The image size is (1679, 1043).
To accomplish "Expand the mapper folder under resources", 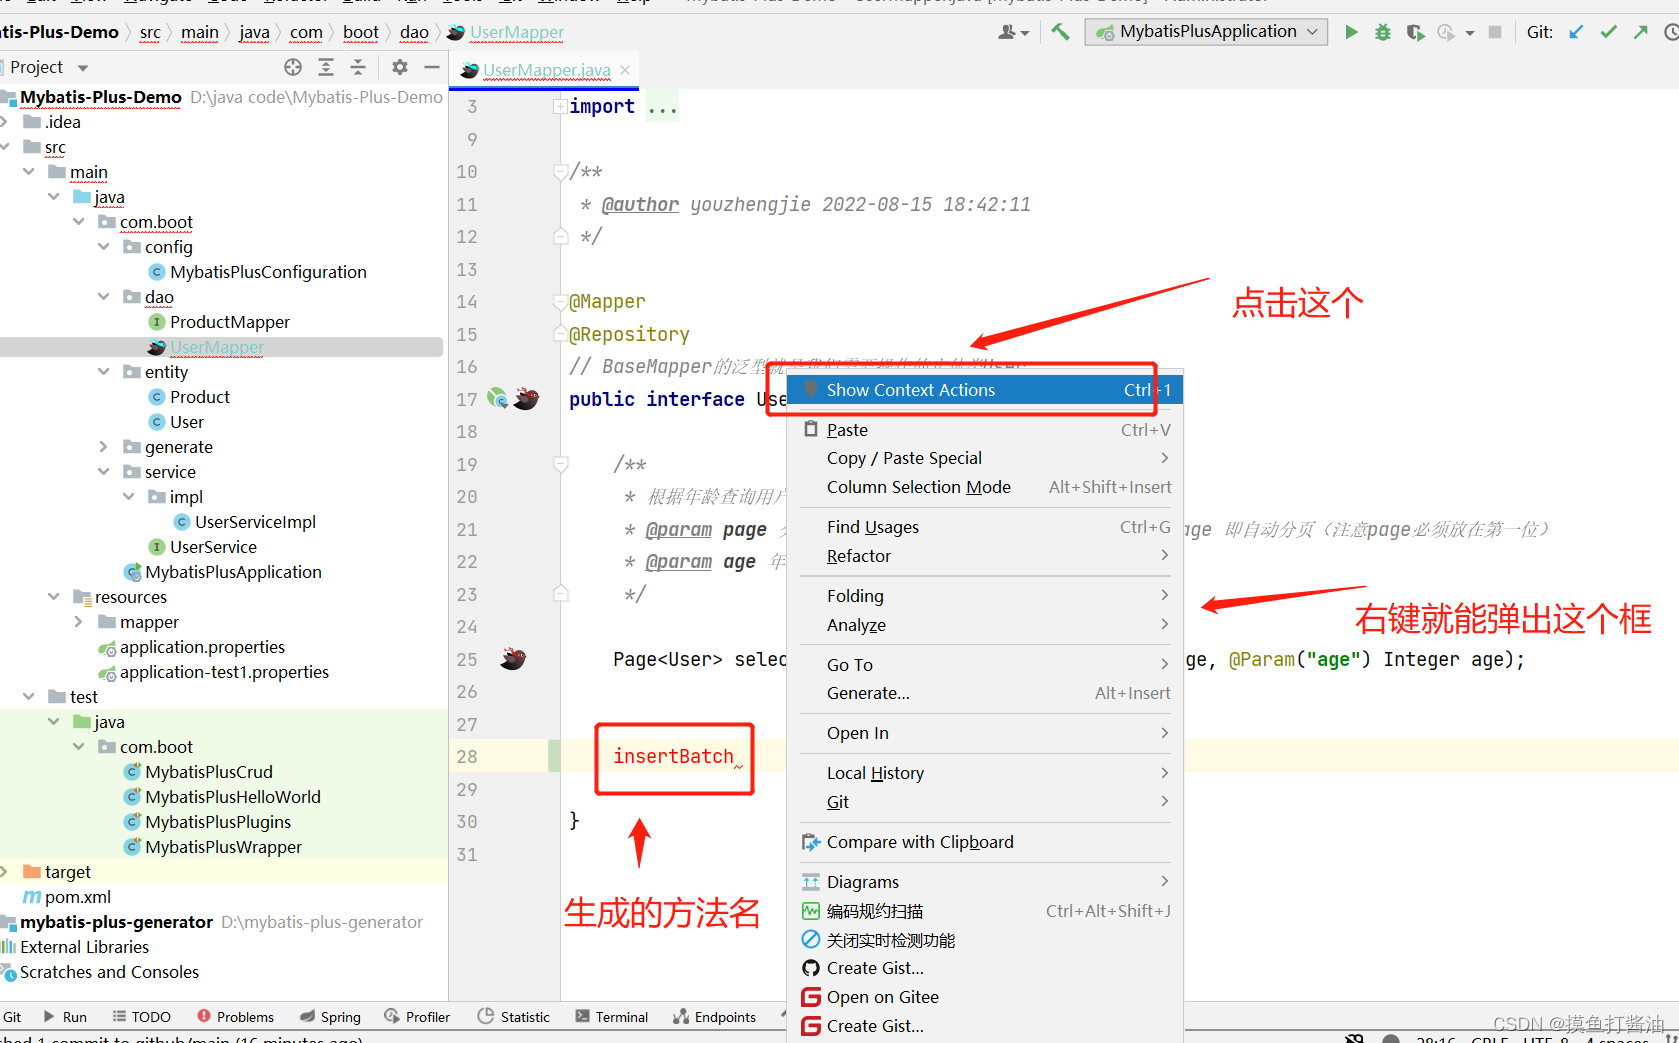I will click(79, 622).
